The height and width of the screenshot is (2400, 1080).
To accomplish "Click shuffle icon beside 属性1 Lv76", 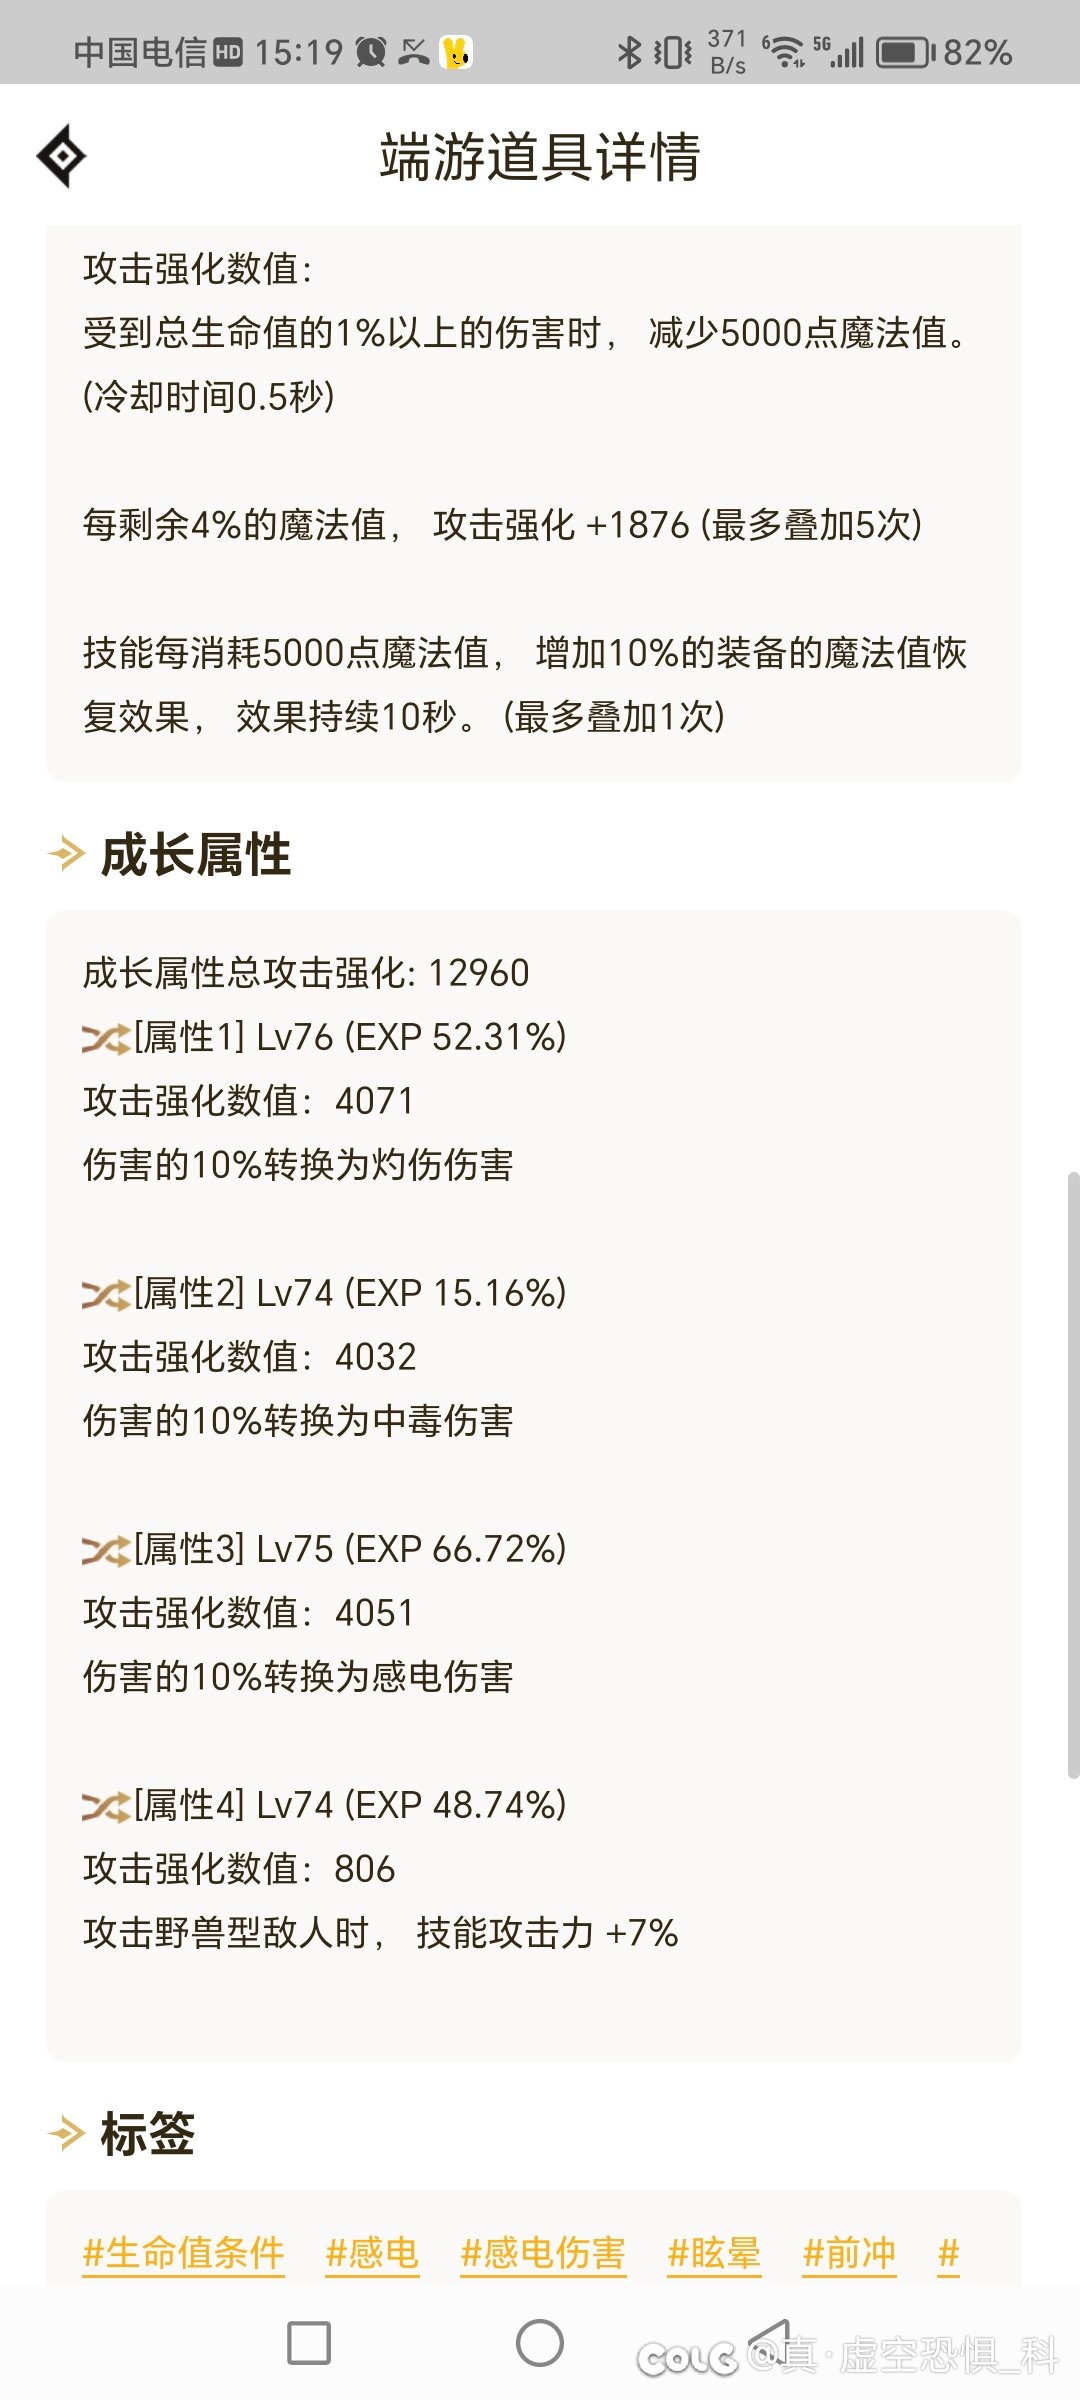I will click(106, 1038).
